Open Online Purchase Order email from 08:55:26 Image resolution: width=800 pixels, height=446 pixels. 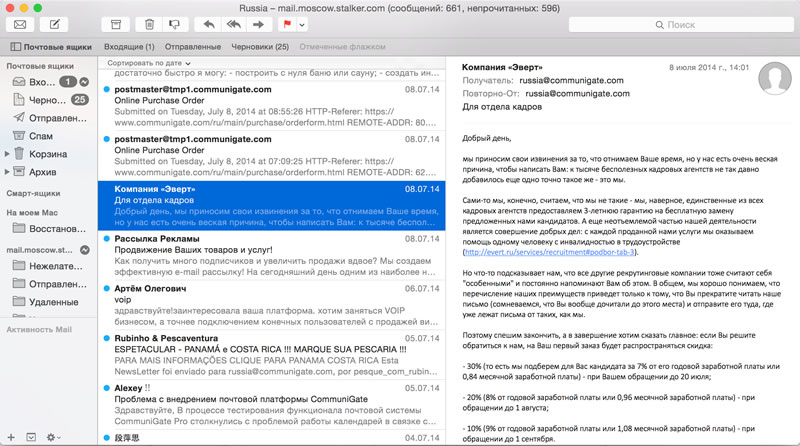click(x=271, y=106)
